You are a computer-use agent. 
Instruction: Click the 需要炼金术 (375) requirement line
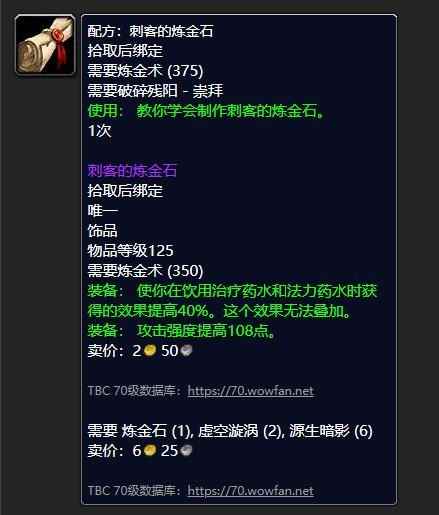pyautogui.click(x=145, y=71)
